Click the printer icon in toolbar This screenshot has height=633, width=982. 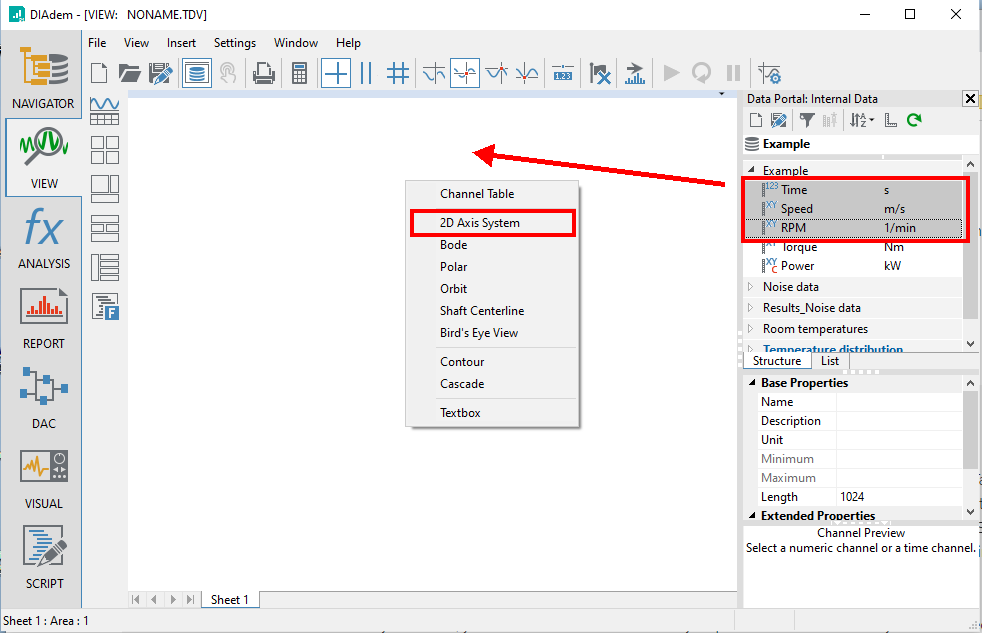[x=263, y=73]
